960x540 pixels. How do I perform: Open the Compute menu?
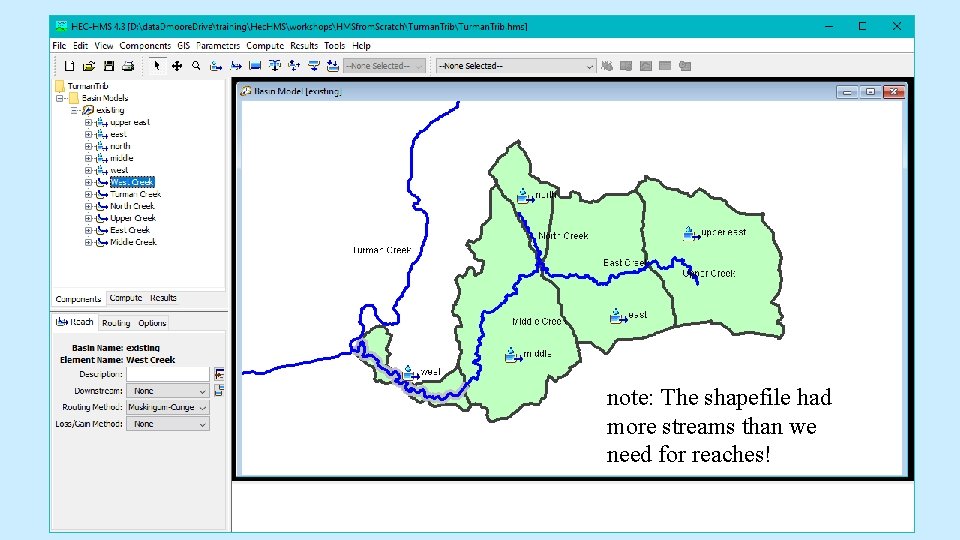(265, 46)
